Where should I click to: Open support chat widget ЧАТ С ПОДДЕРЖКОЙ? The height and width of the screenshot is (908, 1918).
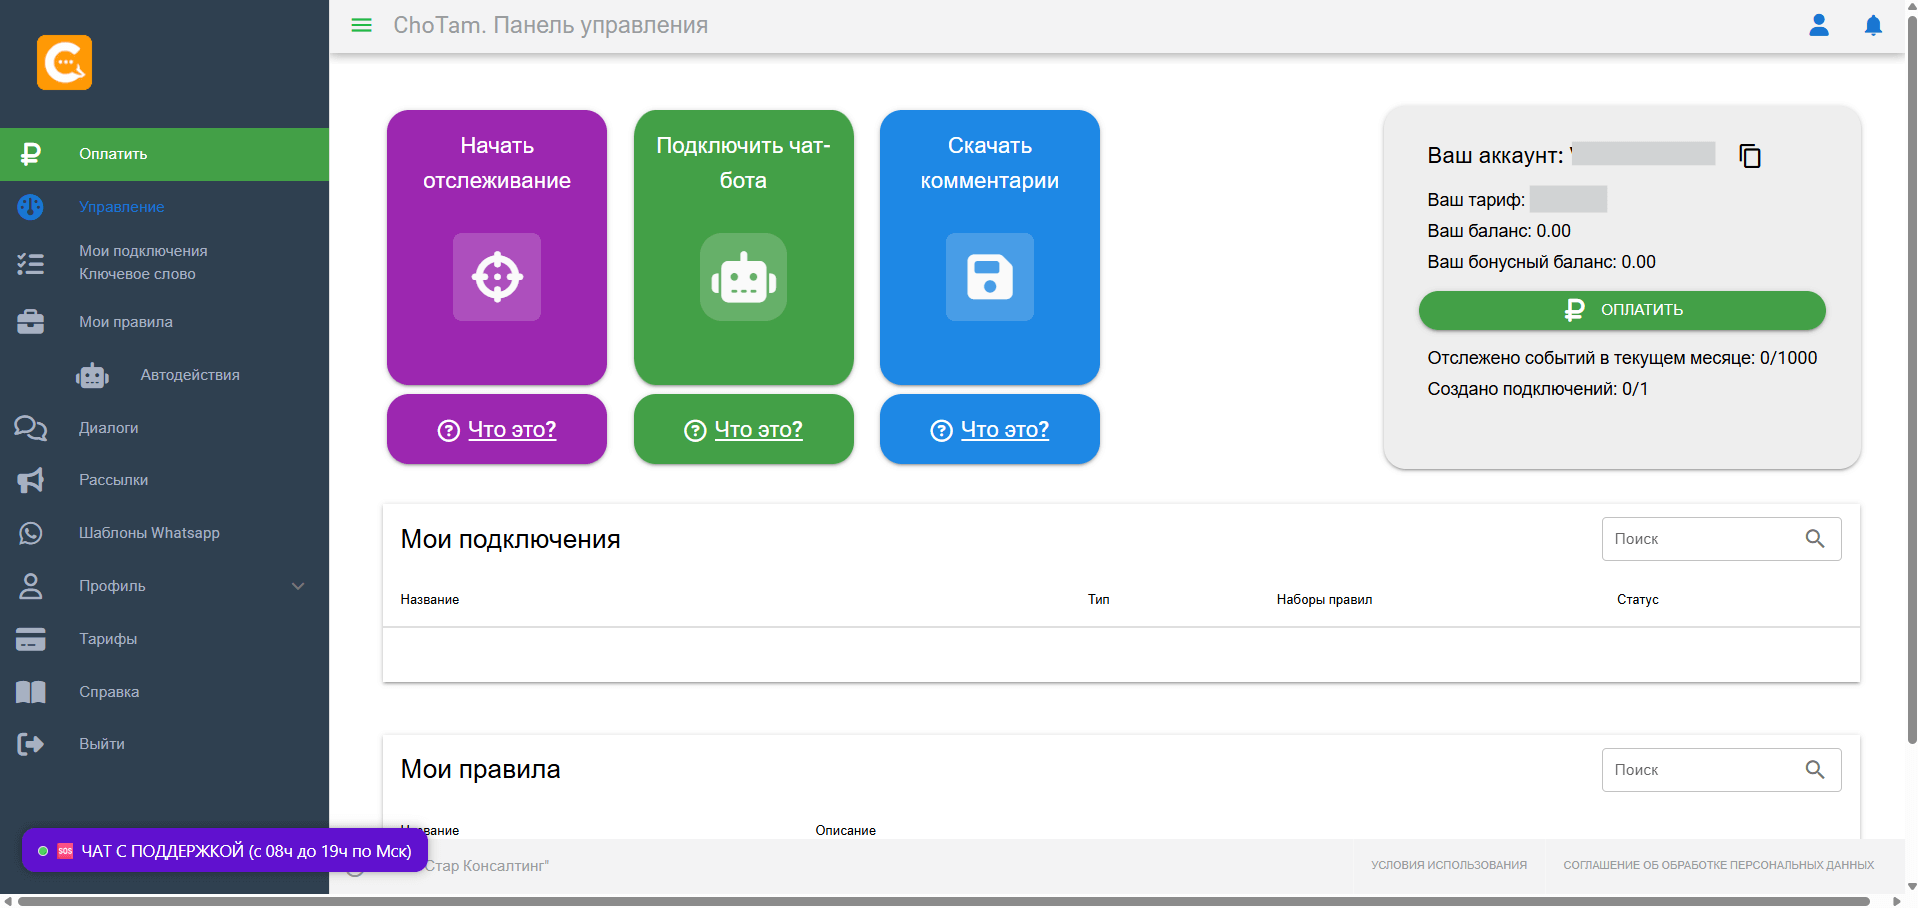[225, 851]
